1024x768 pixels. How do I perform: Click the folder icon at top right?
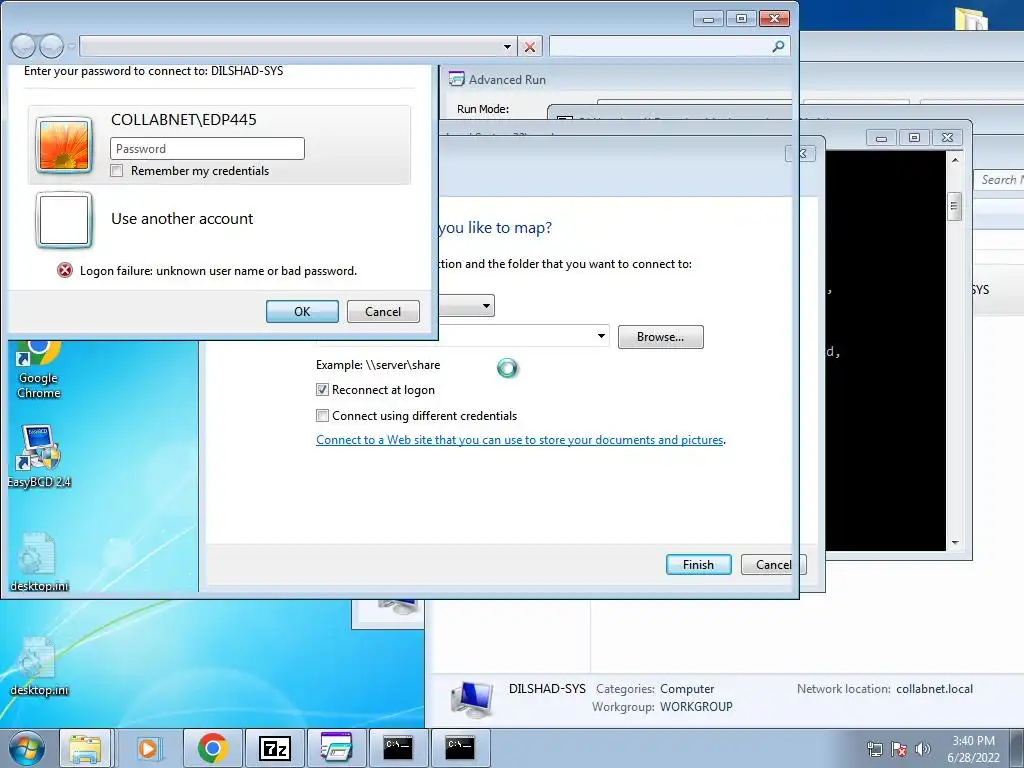pos(972,18)
